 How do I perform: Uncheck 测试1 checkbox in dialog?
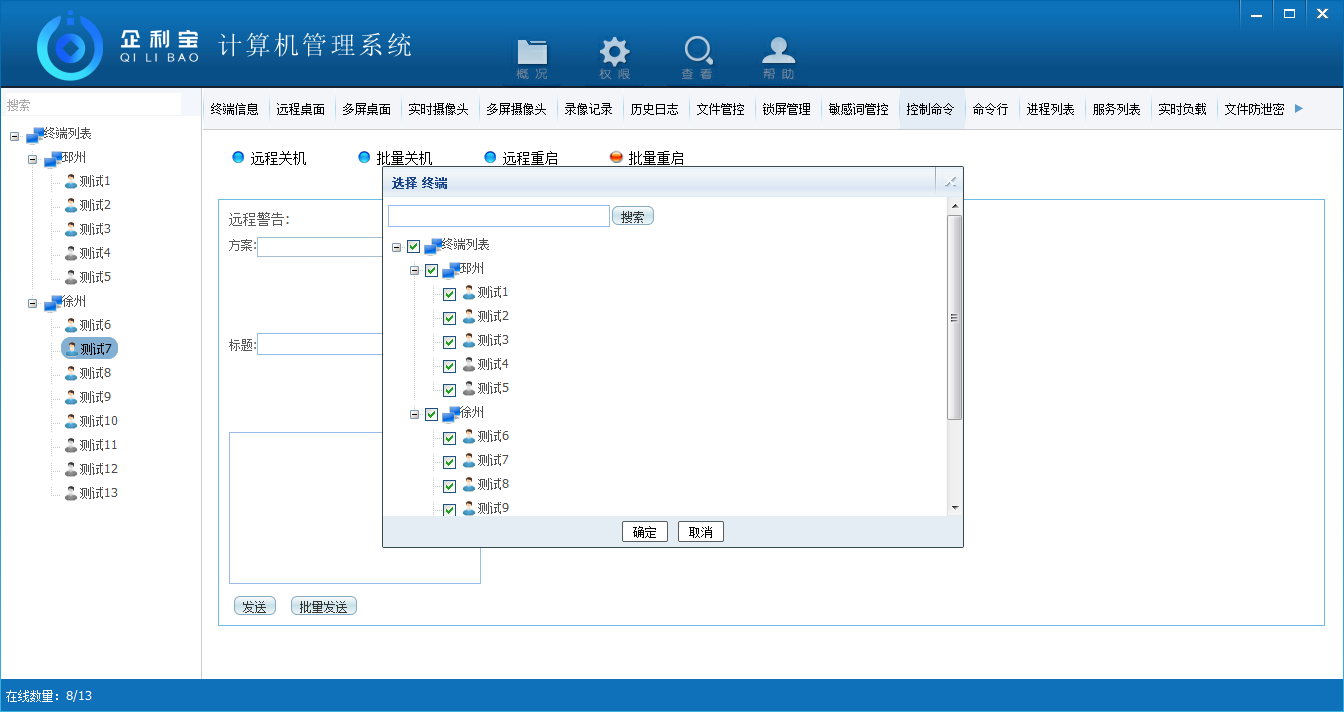click(450, 294)
